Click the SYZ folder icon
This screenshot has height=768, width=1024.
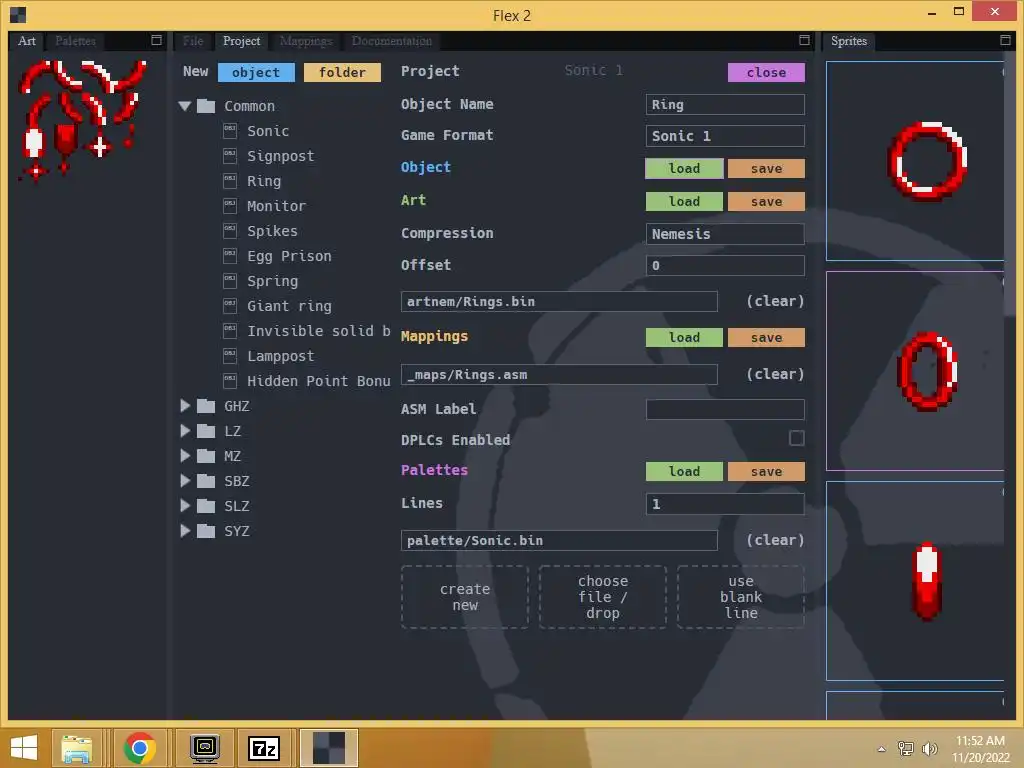206,531
